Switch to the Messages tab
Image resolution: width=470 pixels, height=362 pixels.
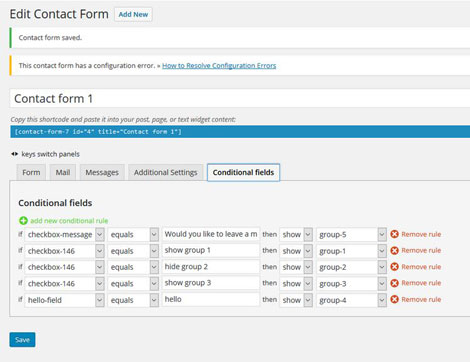(102, 172)
